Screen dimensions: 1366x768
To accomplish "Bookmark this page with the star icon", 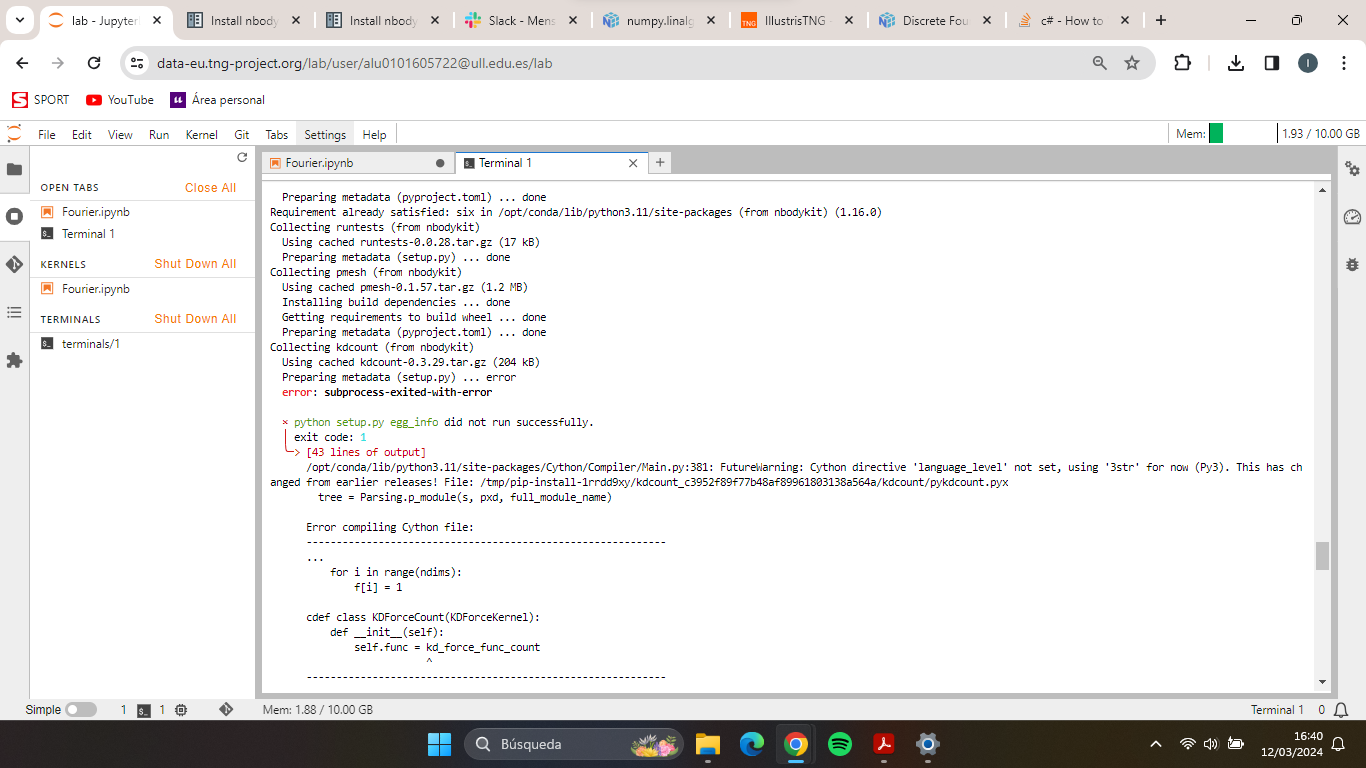I will (1132, 63).
